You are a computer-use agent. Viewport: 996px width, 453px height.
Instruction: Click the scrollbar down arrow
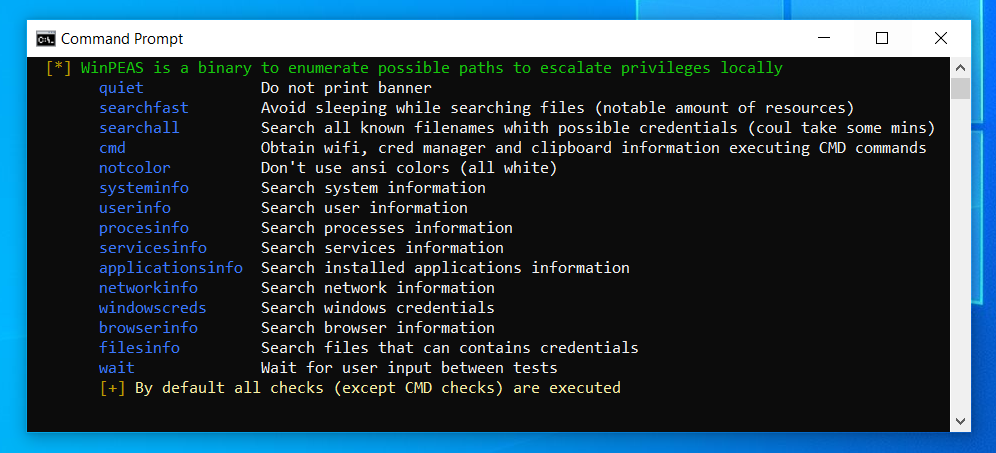[960, 421]
